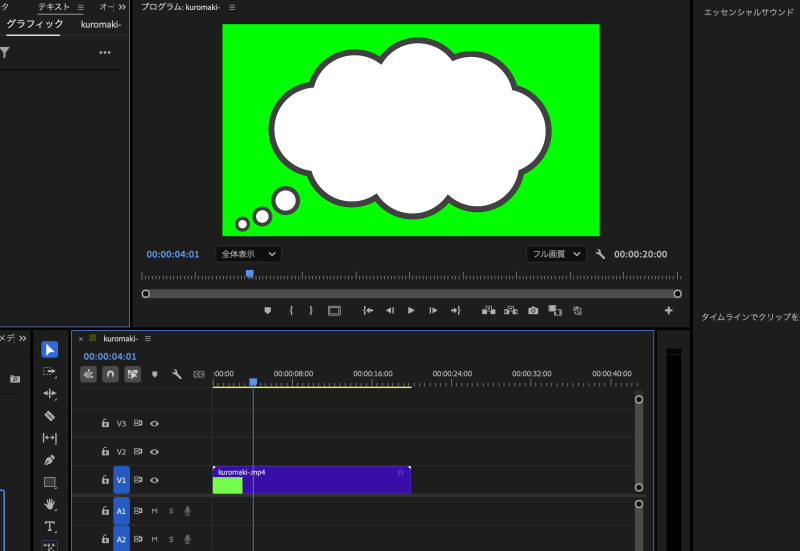This screenshot has height=551, width=800.
Task: Click the Export Frame camera icon
Action: pyautogui.click(x=533, y=311)
